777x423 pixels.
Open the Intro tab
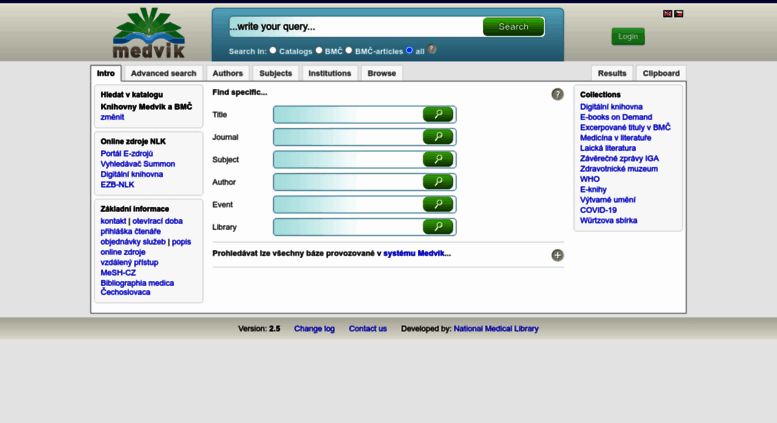(106, 73)
